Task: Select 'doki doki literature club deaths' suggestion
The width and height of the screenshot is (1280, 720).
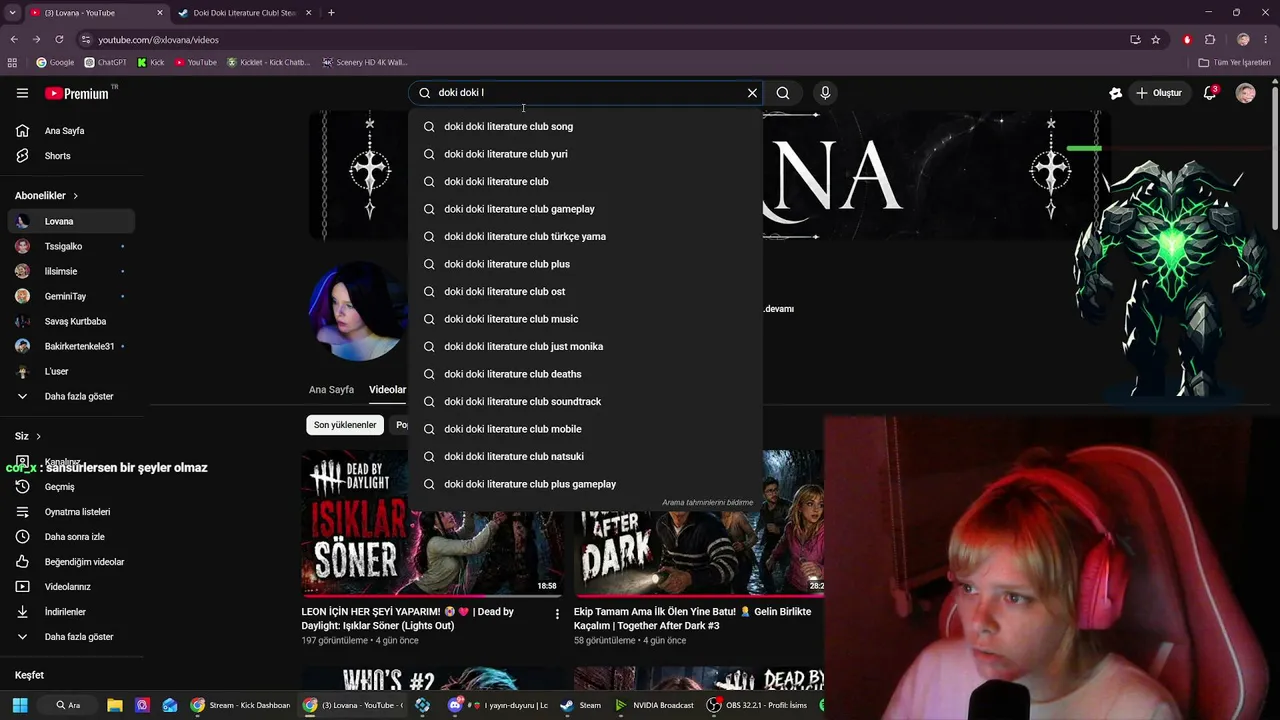Action: [585, 374]
